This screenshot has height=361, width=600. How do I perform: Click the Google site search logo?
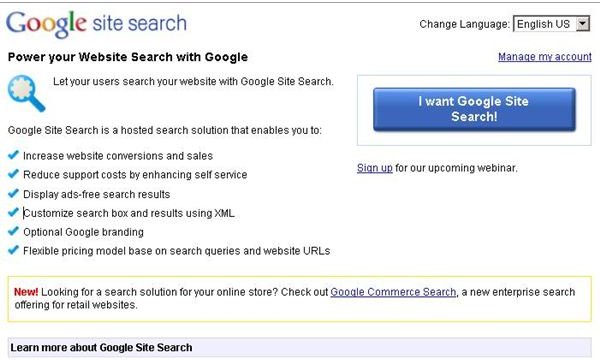(96, 24)
